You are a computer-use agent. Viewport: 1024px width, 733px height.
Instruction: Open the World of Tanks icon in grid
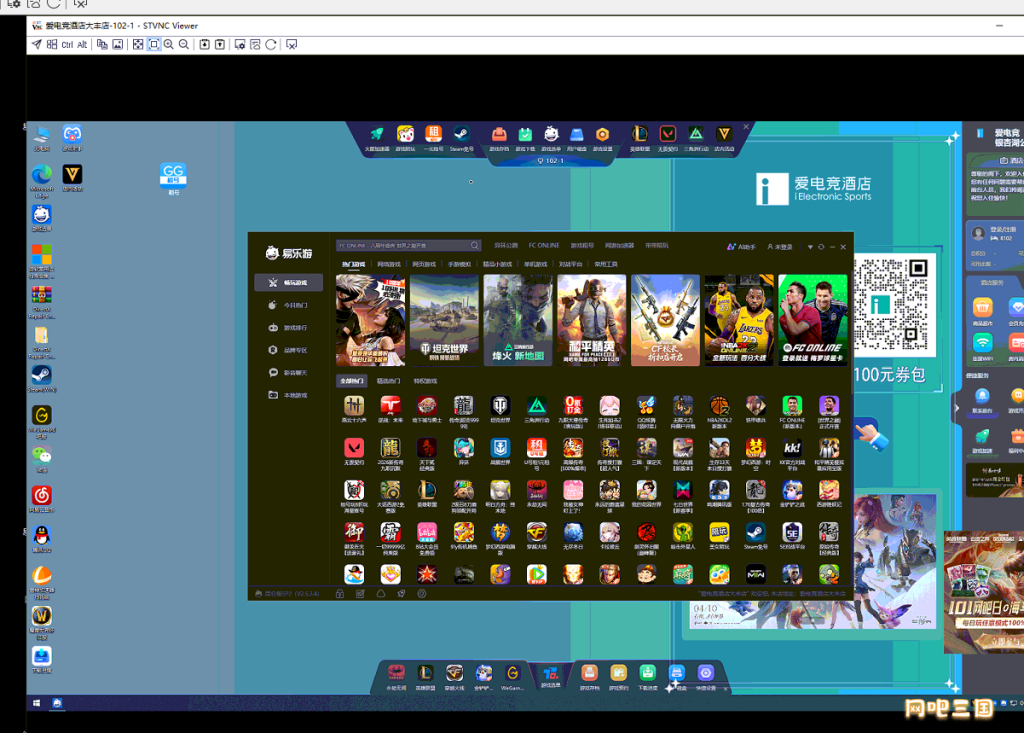tap(500, 406)
